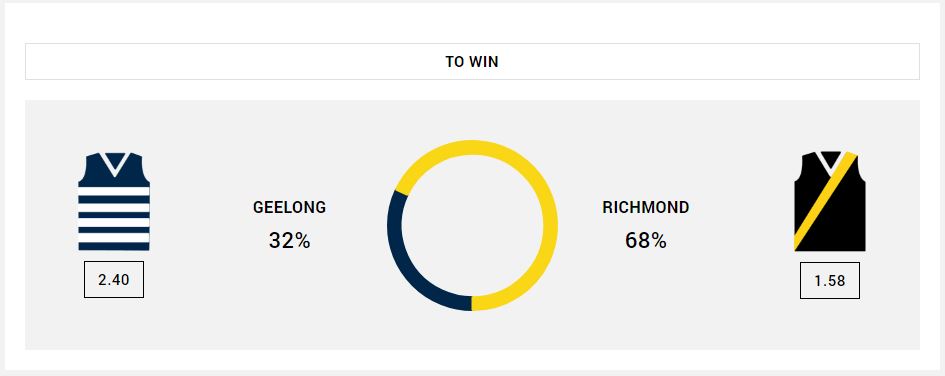This screenshot has height=376, width=945.
Task: Click the Geelong navy-and-white hooped jersey
Action: pyautogui.click(x=114, y=202)
